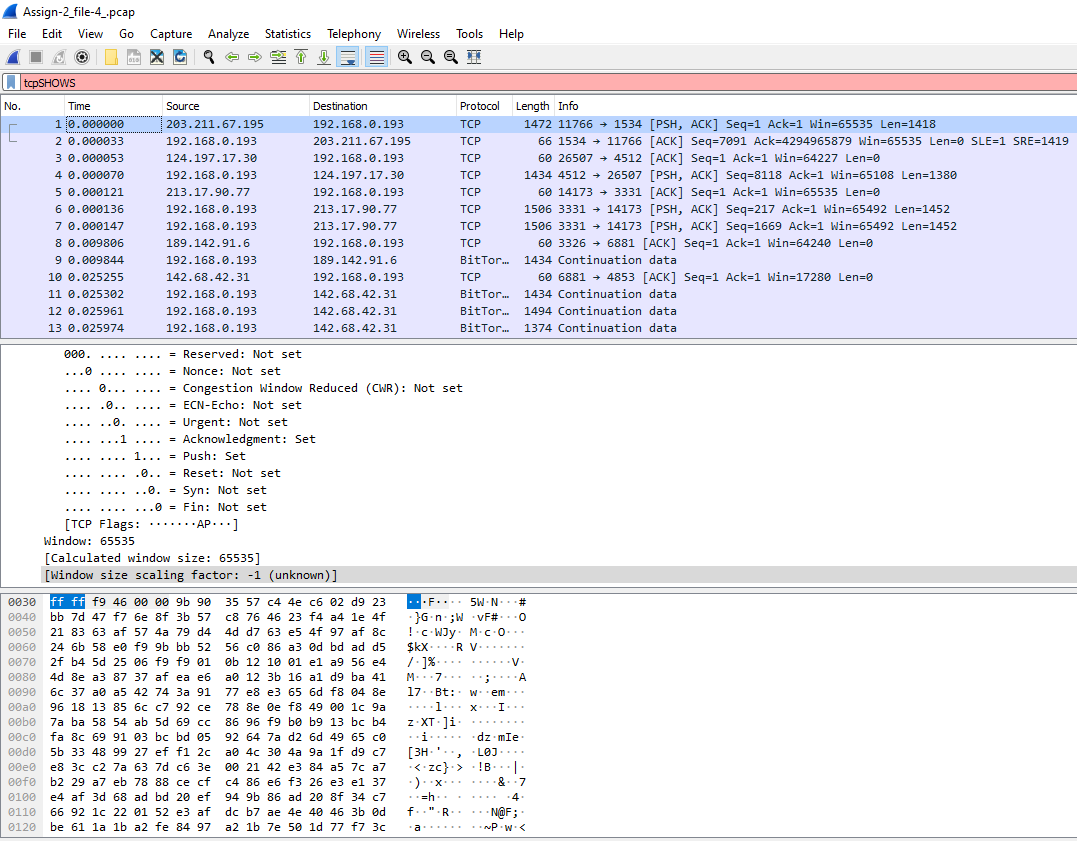The width and height of the screenshot is (1077, 841).
Task: Open the Find Packet tool
Action: pos(209,57)
